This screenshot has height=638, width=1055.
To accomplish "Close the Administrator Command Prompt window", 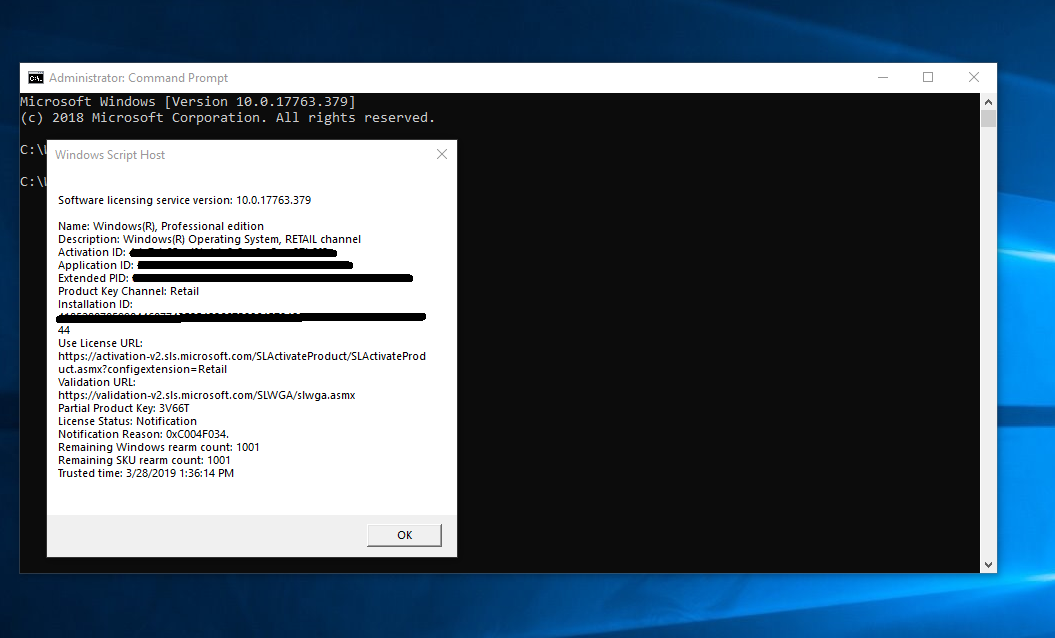I will point(974,77).
